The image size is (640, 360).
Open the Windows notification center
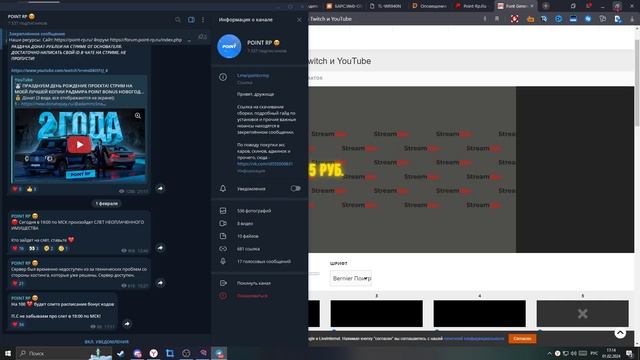(629, 353)
